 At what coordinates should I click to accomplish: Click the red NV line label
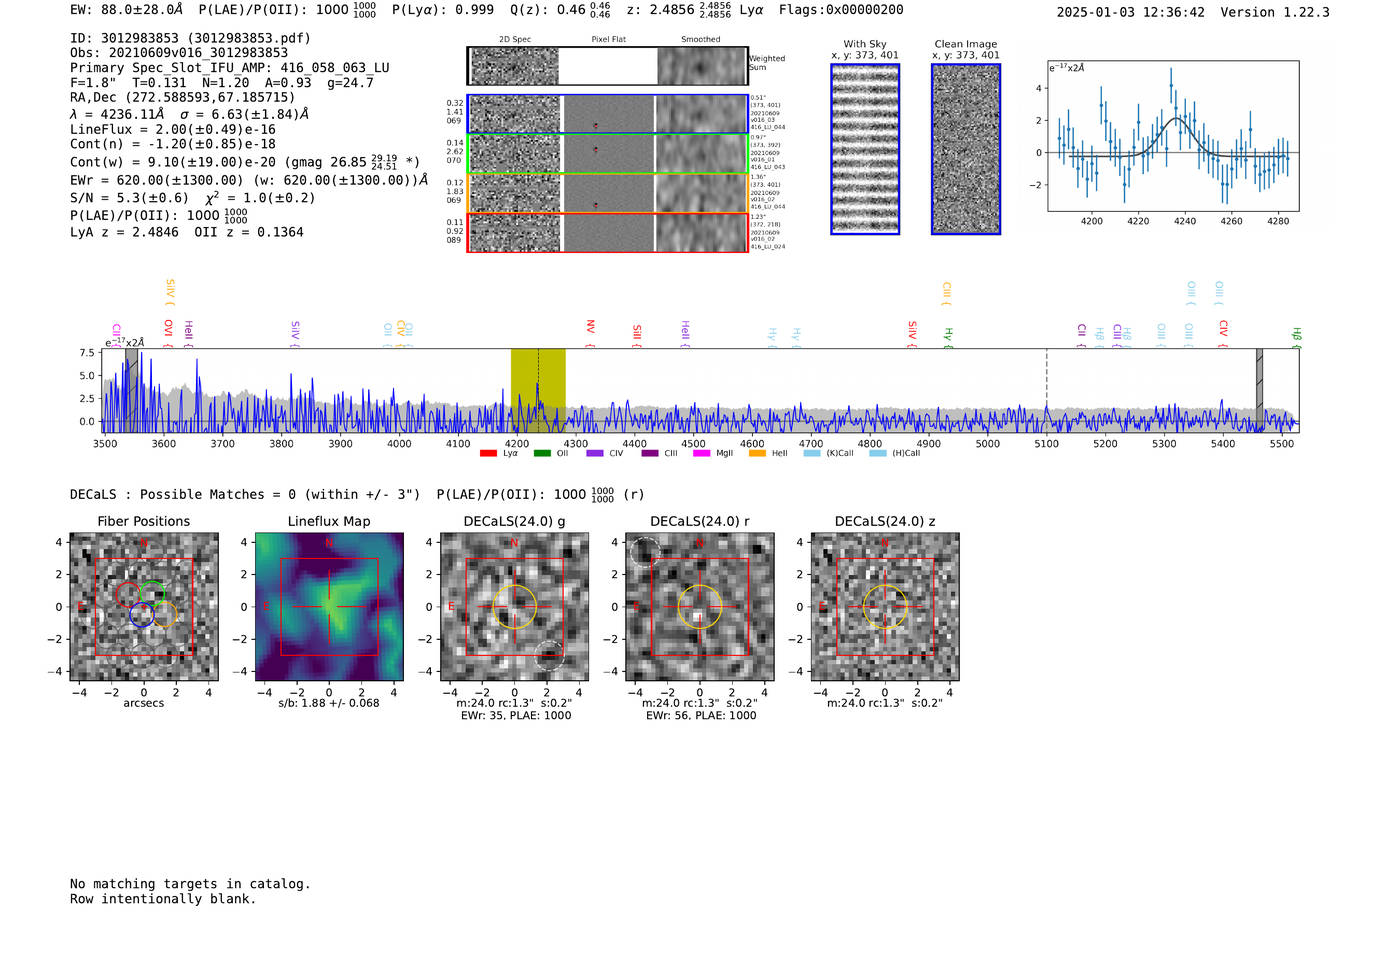point(590,333)
